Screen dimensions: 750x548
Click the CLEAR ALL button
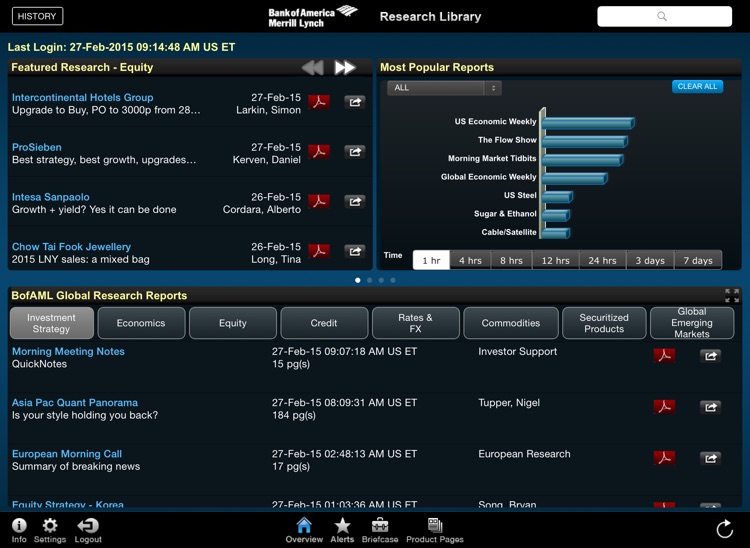click(697, 87)
